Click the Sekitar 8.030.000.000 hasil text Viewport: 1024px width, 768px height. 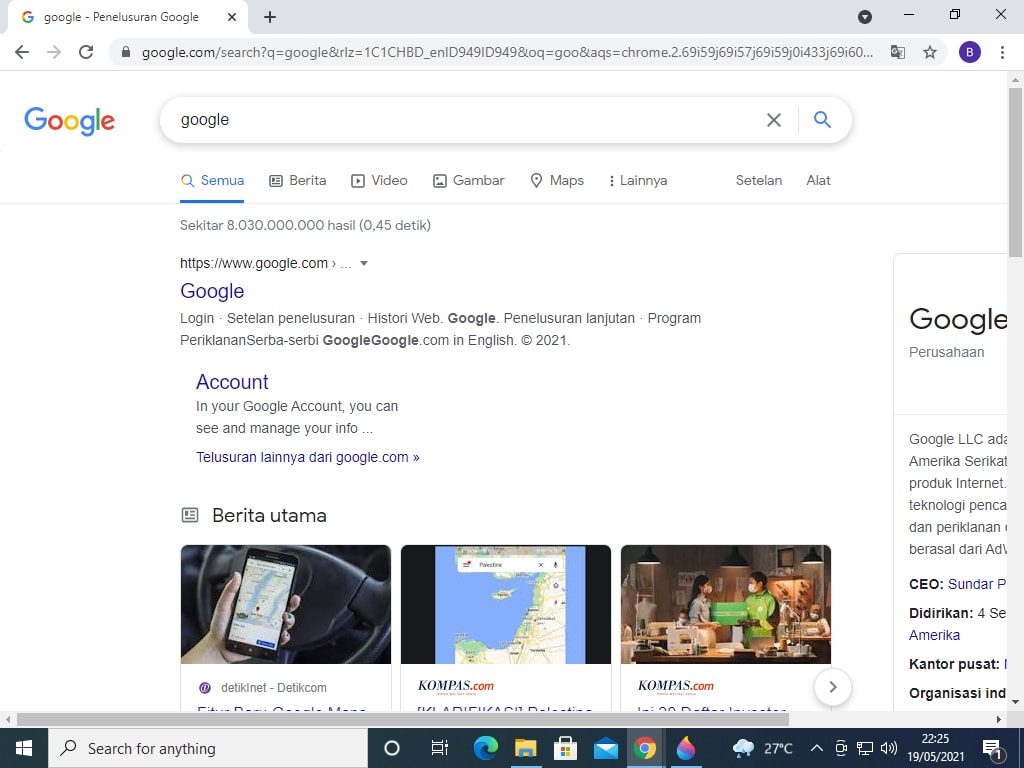tap(305, 226)
